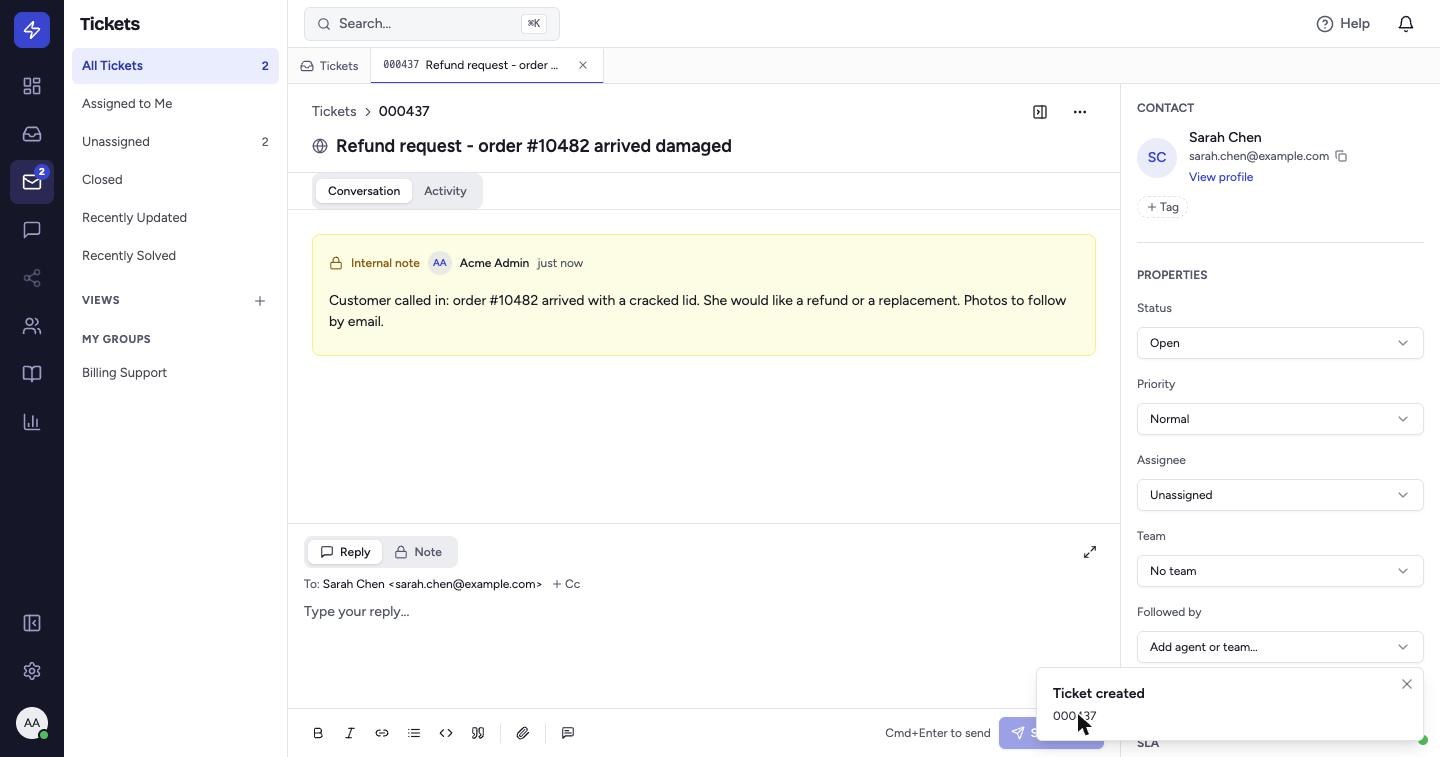This screenshot has width=1440, height=757.
Task: Insert a bulleted list in reply
Action: coord(414,733)
